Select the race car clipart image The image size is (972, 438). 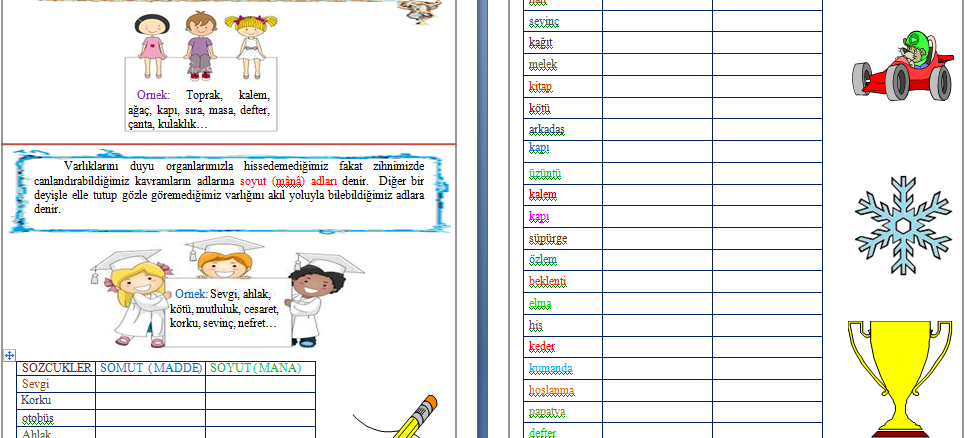[x=901, y=73]
